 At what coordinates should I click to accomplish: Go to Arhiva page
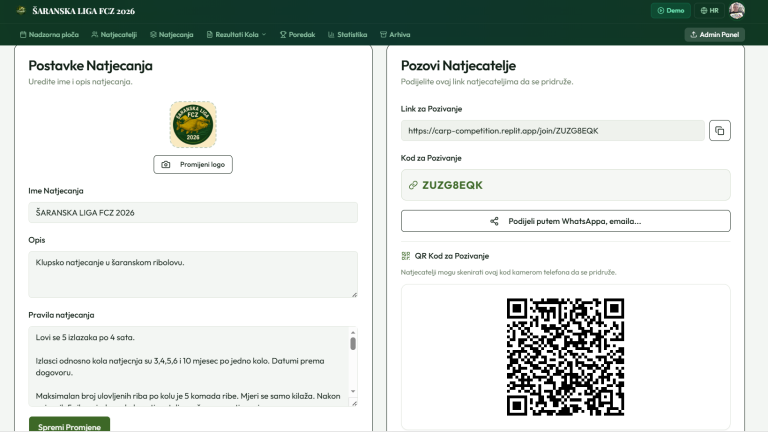[x=395, y=35]
